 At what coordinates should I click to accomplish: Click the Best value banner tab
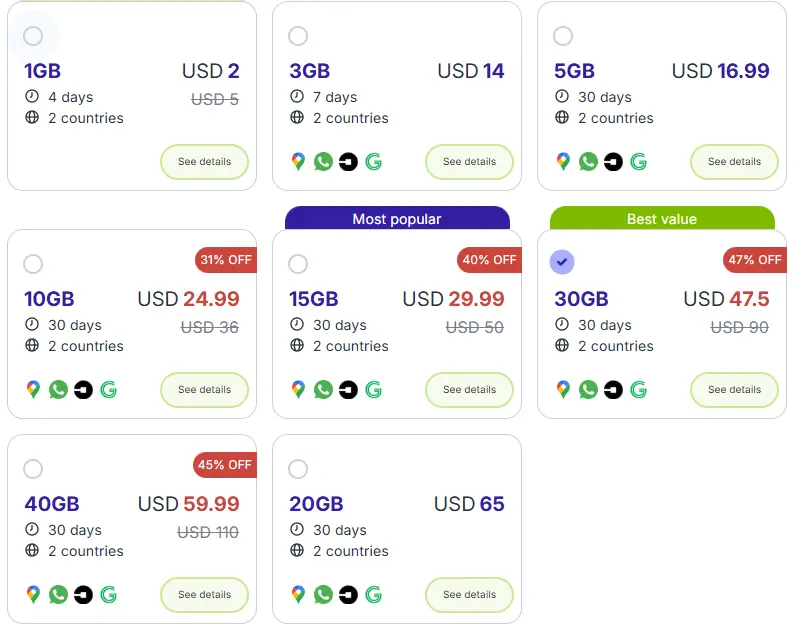coord(661,218)
